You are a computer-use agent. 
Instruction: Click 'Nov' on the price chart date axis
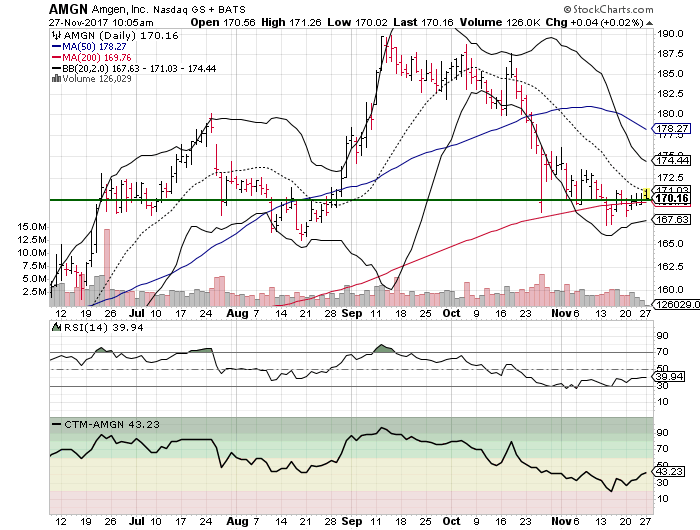coord(562,313)
